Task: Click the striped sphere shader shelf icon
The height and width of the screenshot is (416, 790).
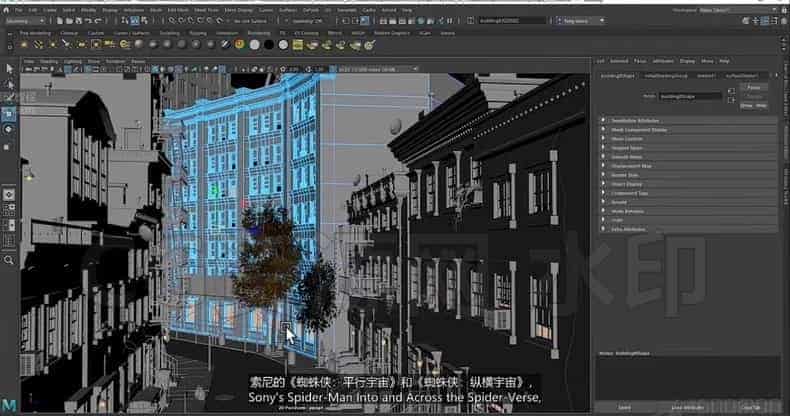Action: pos(225,45)
